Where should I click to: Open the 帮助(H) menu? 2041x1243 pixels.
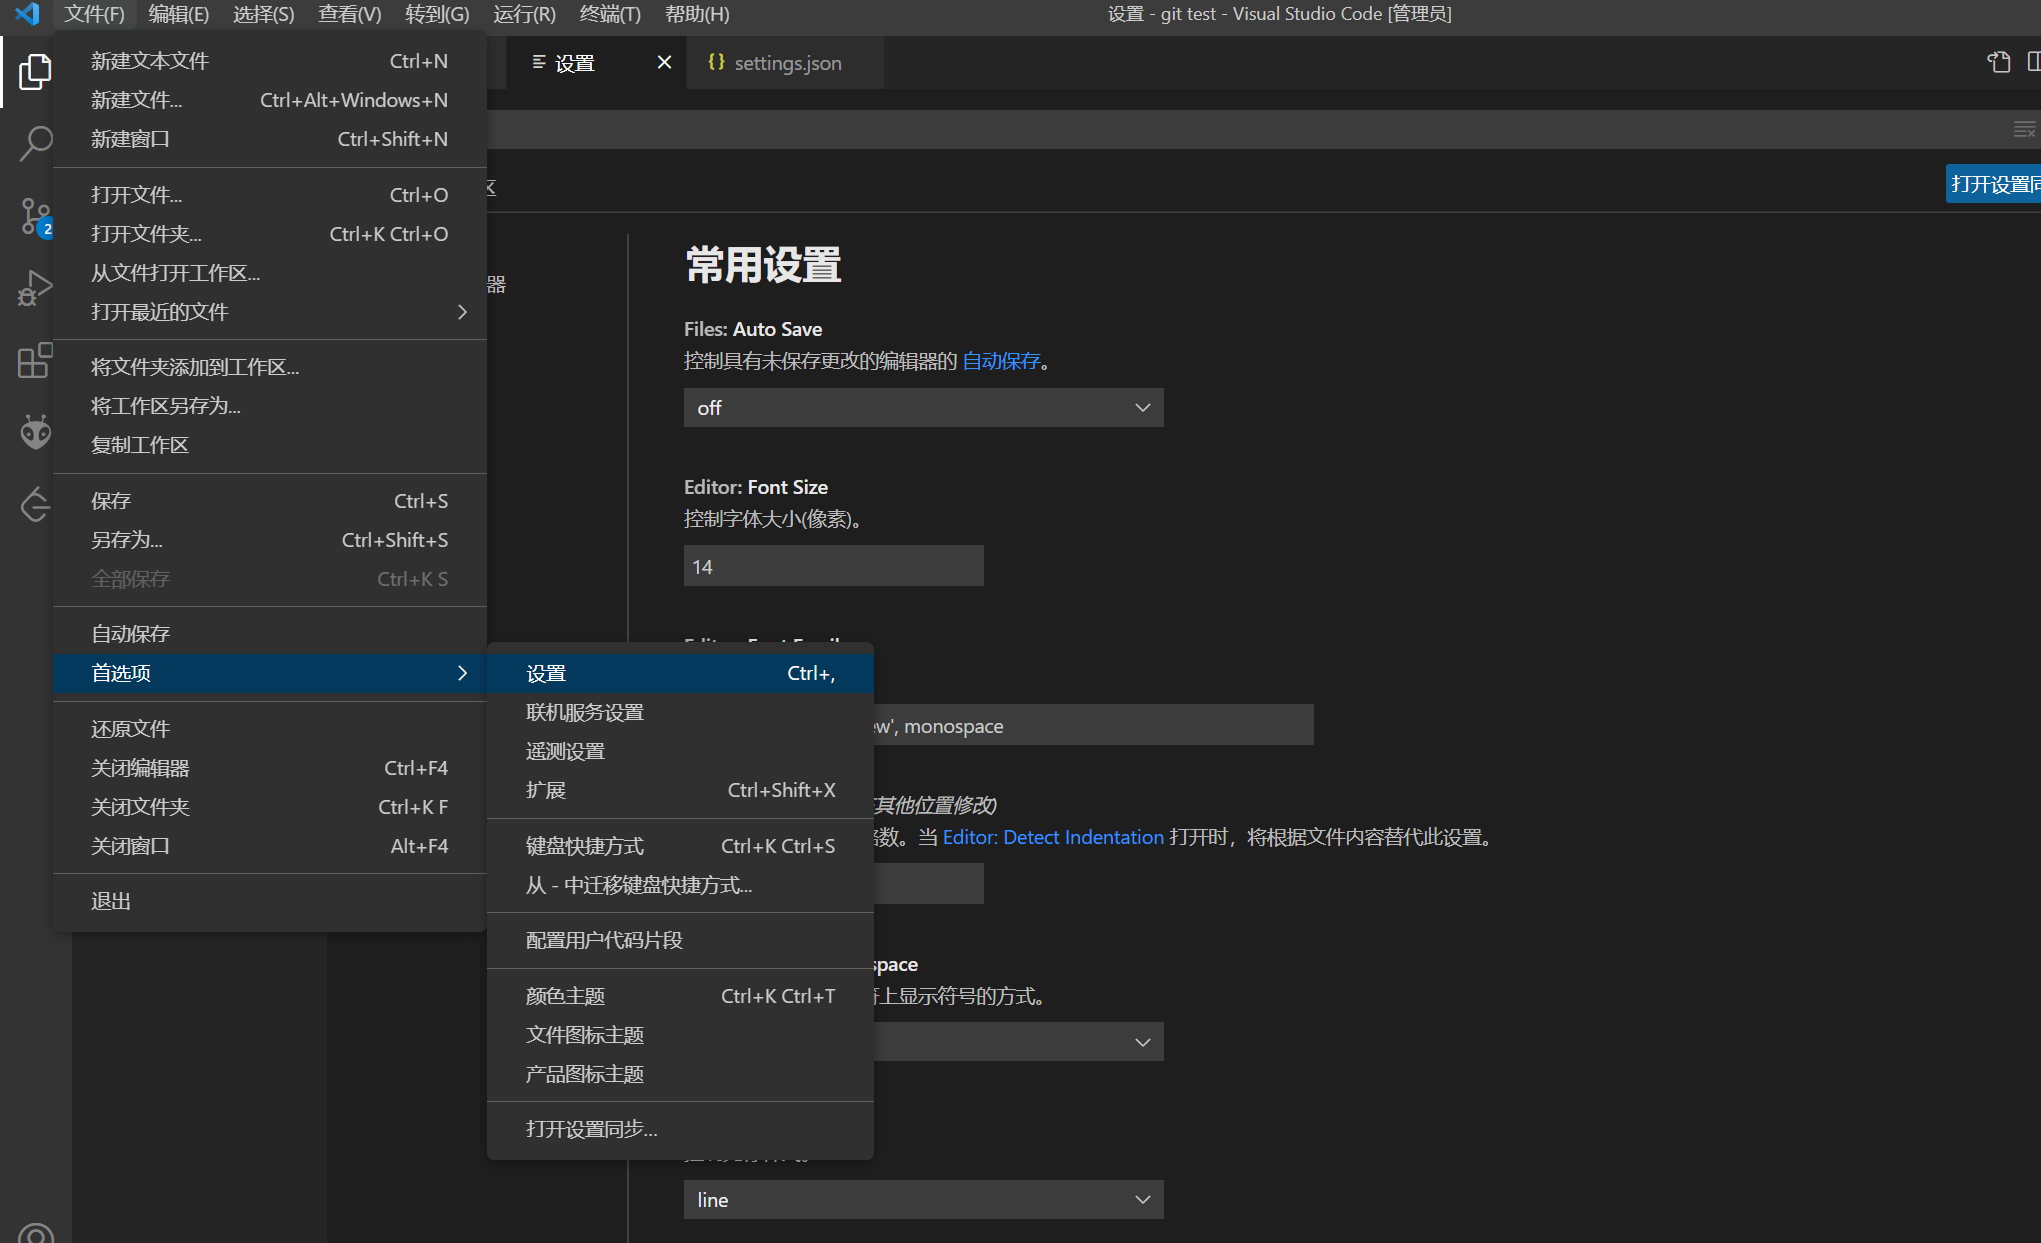pyautogui.click(x=697, y=14)
